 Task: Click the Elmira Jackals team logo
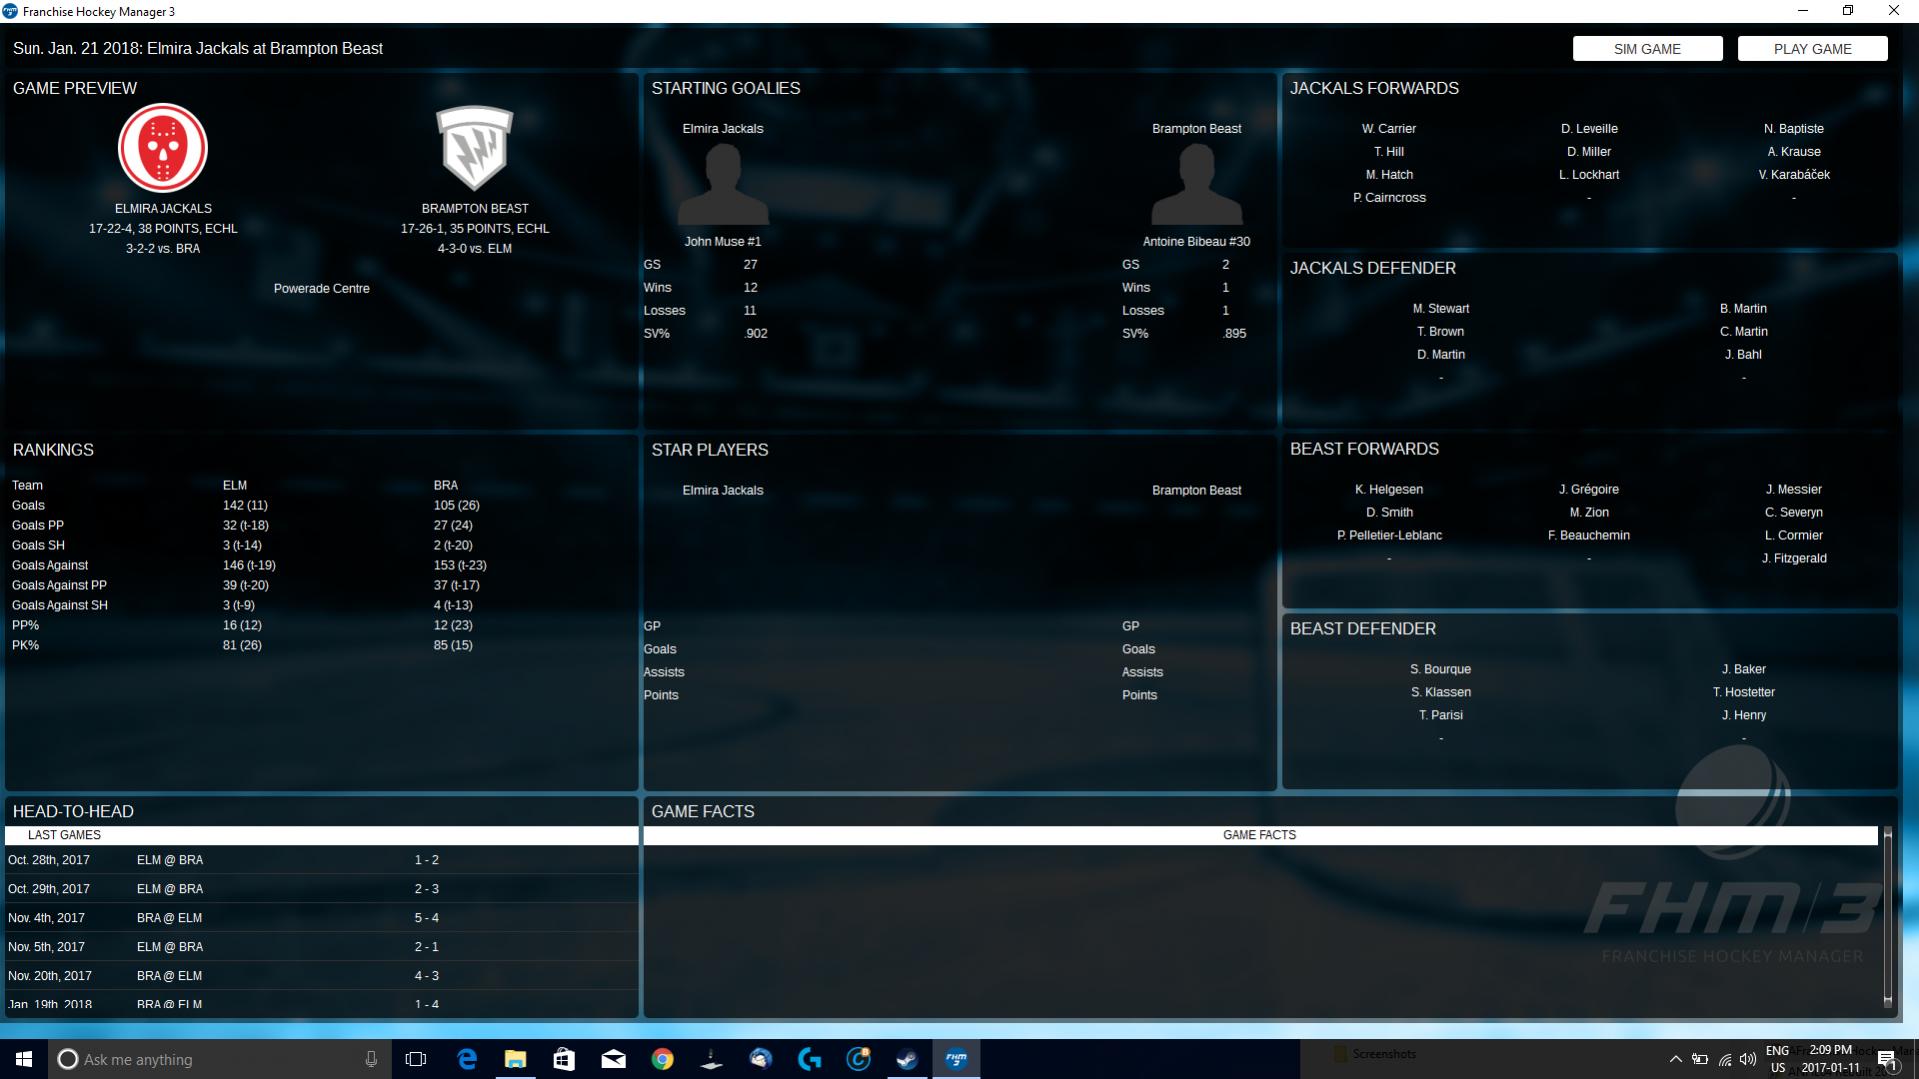[163, 148]
